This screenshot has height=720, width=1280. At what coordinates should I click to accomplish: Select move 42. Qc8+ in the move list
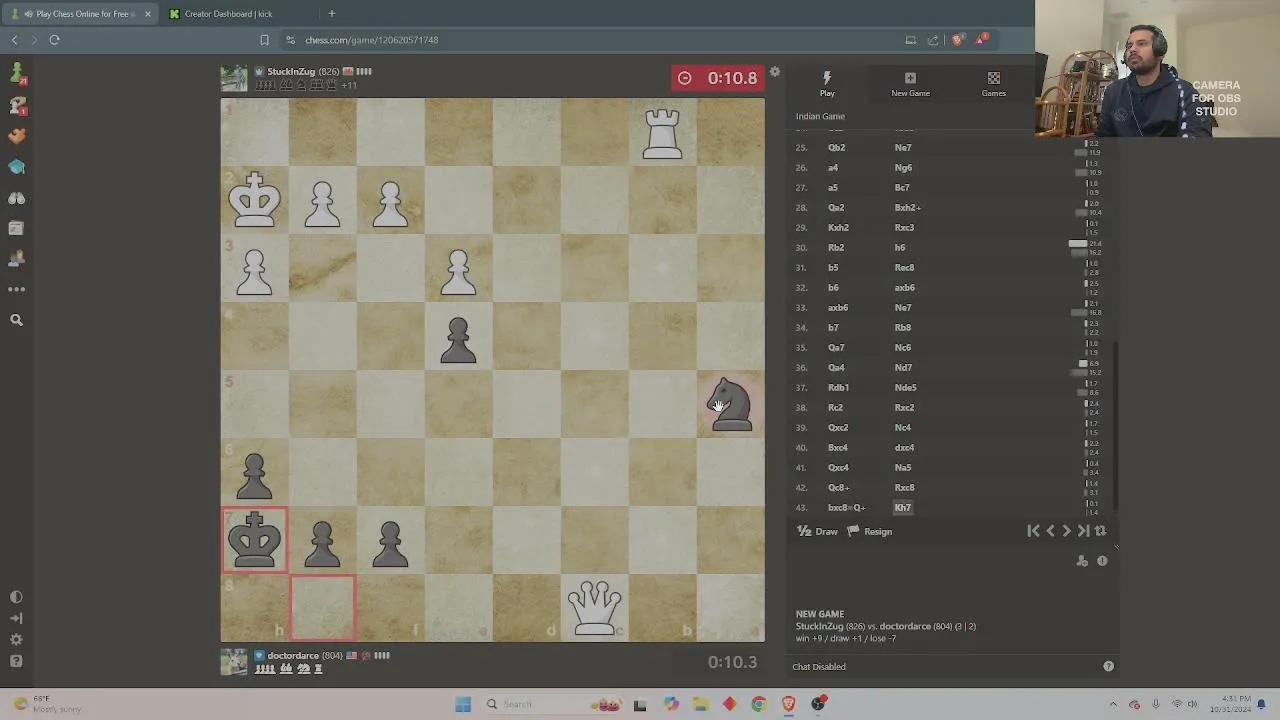point(838,488)
